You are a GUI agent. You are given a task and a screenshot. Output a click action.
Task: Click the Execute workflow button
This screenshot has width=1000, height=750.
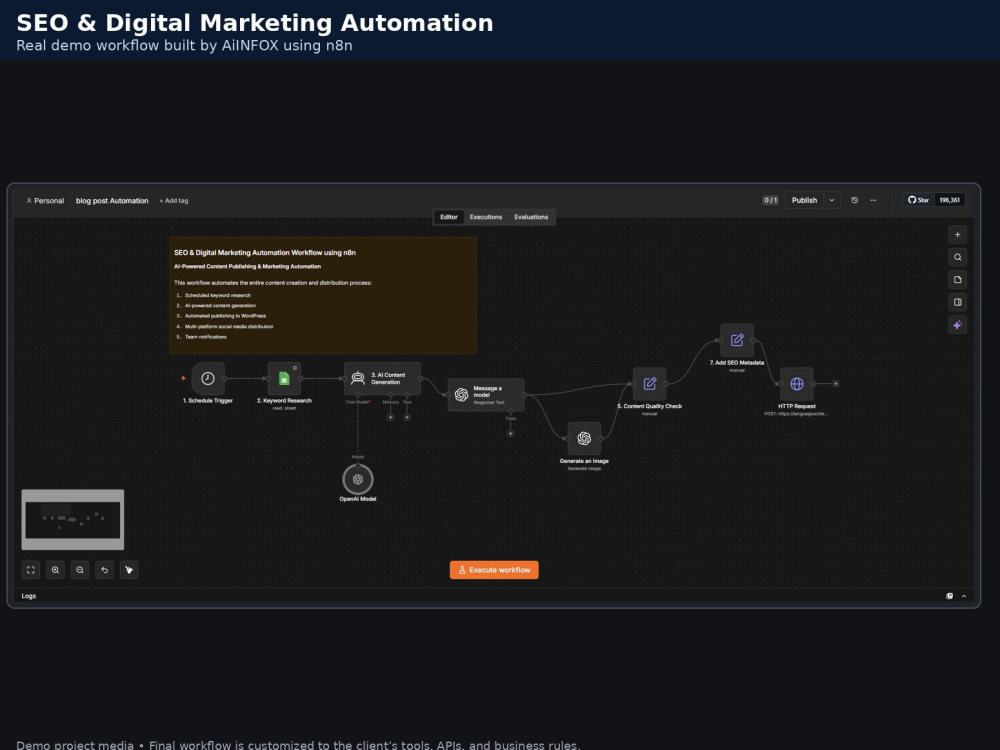click(x=494, y=570)
